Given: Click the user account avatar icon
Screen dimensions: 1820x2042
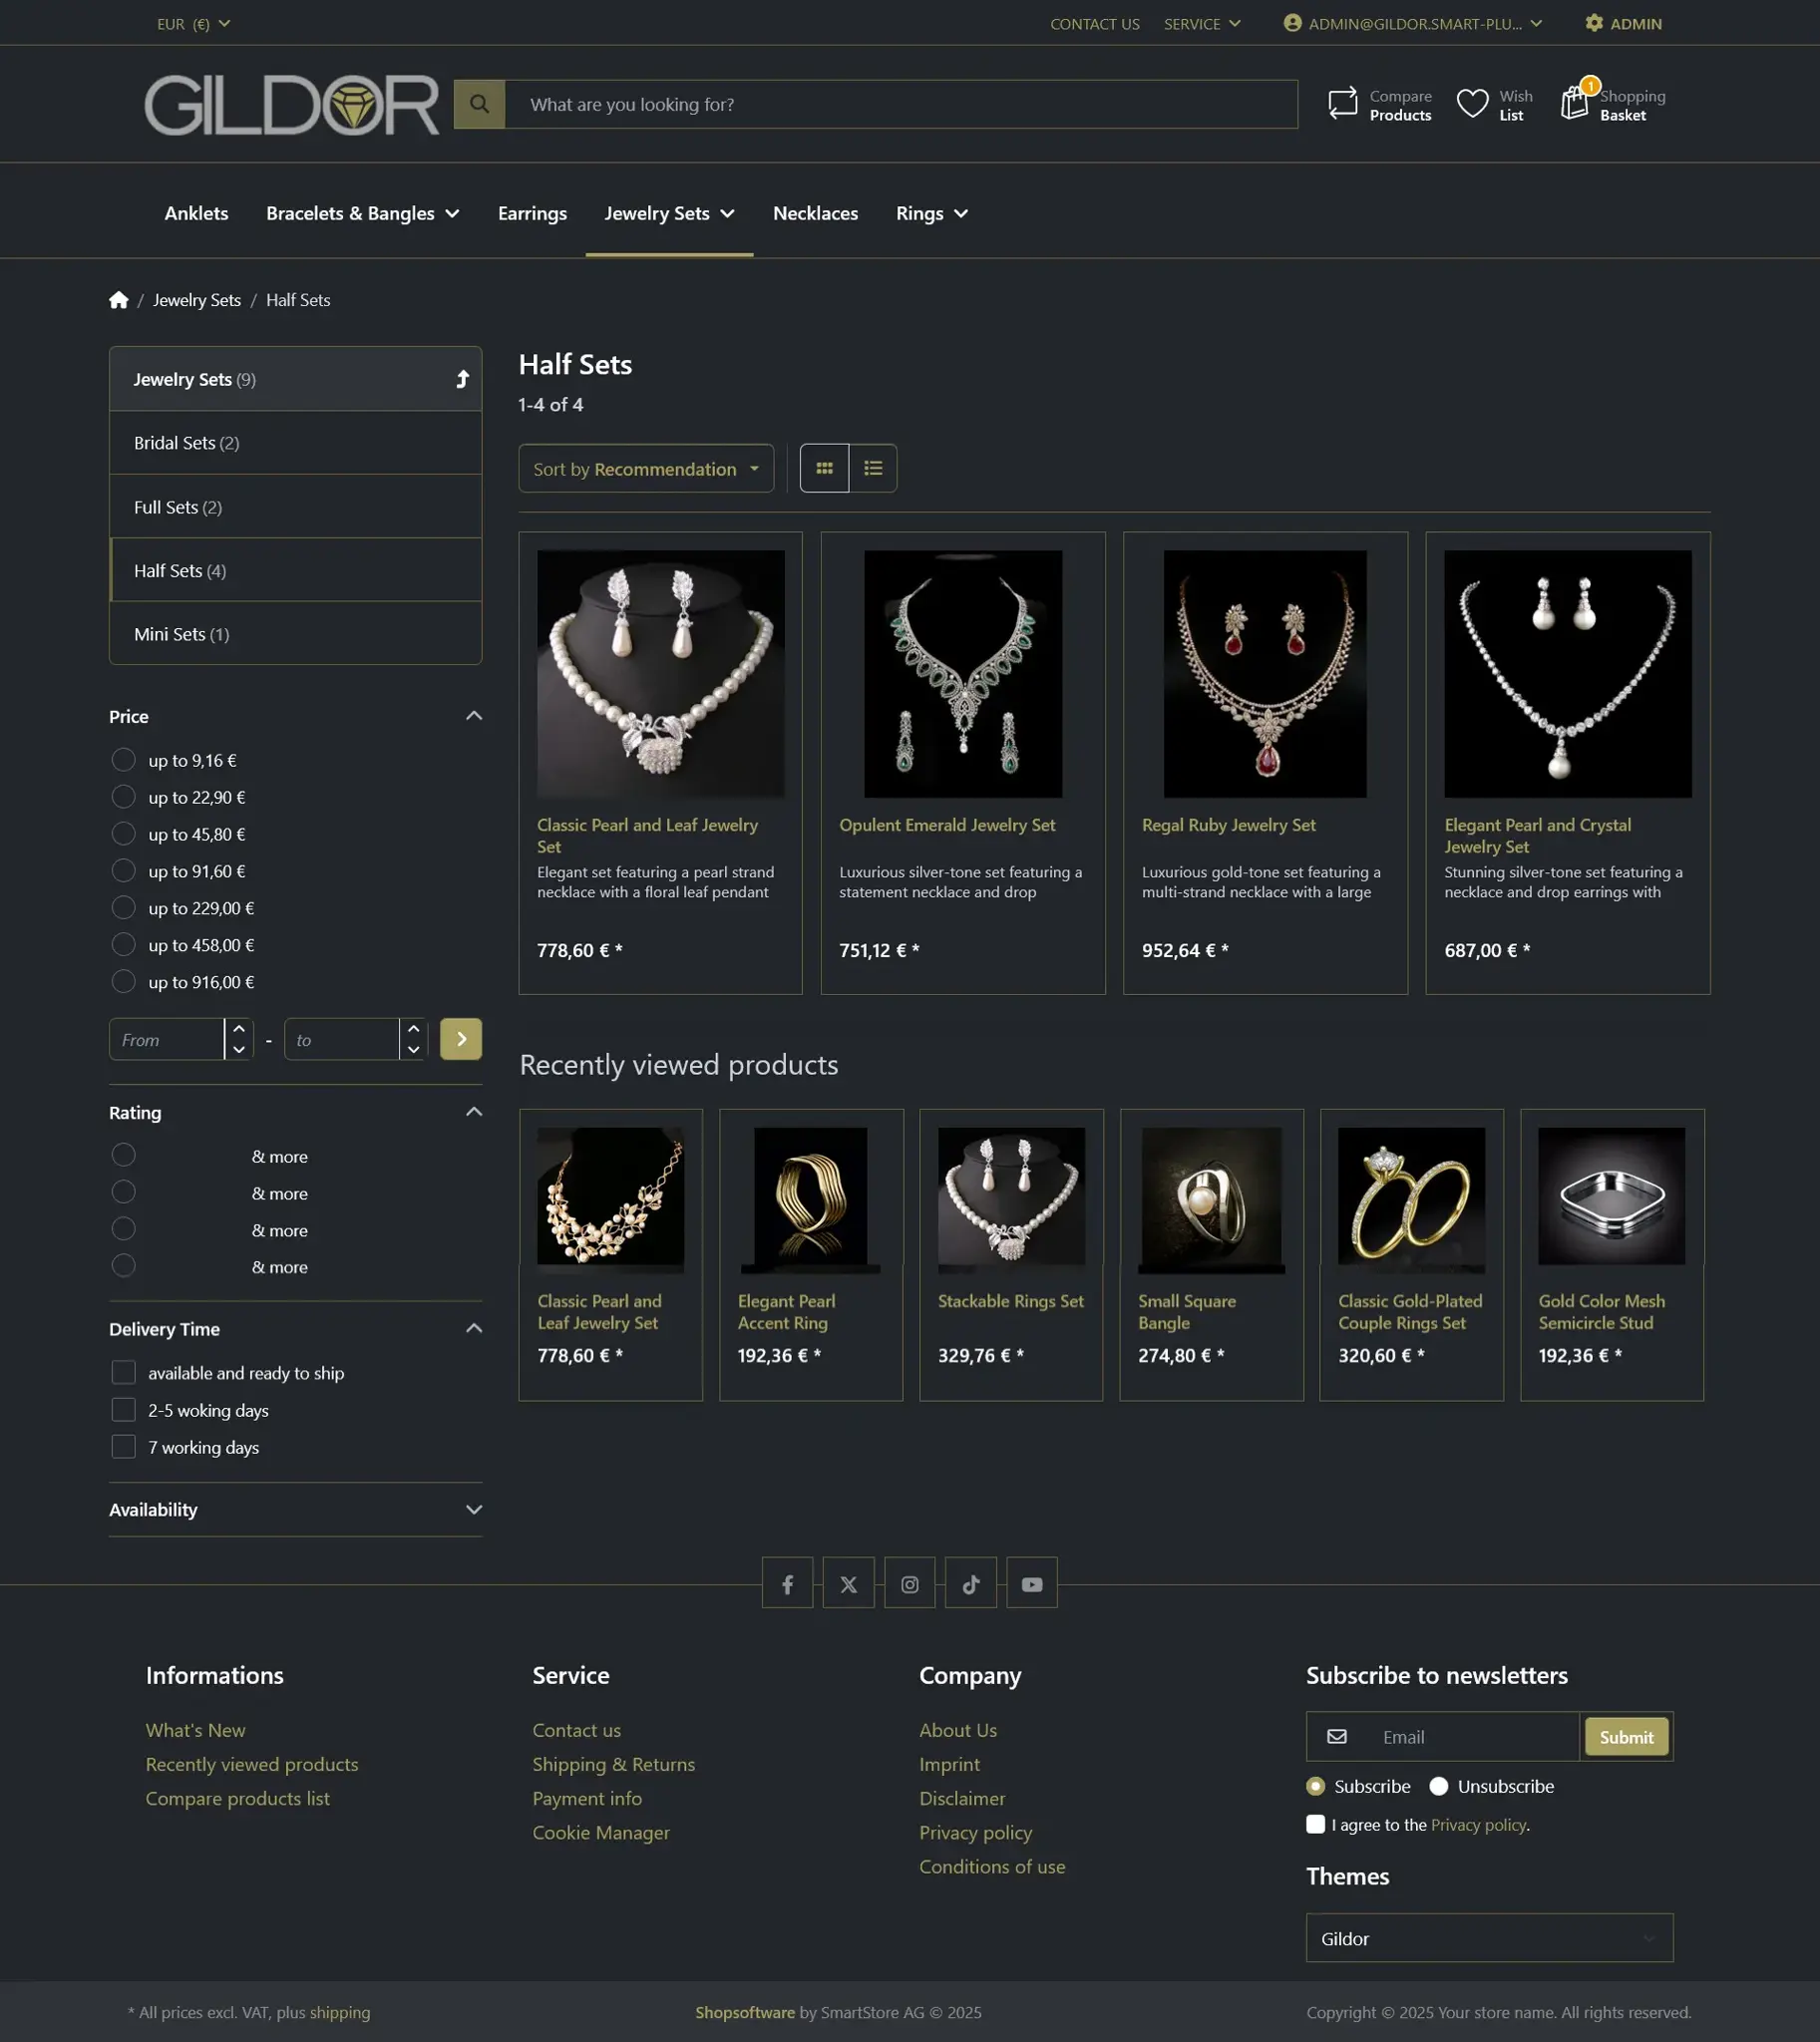Looking at the screenshot, I should click(1292, 23).
